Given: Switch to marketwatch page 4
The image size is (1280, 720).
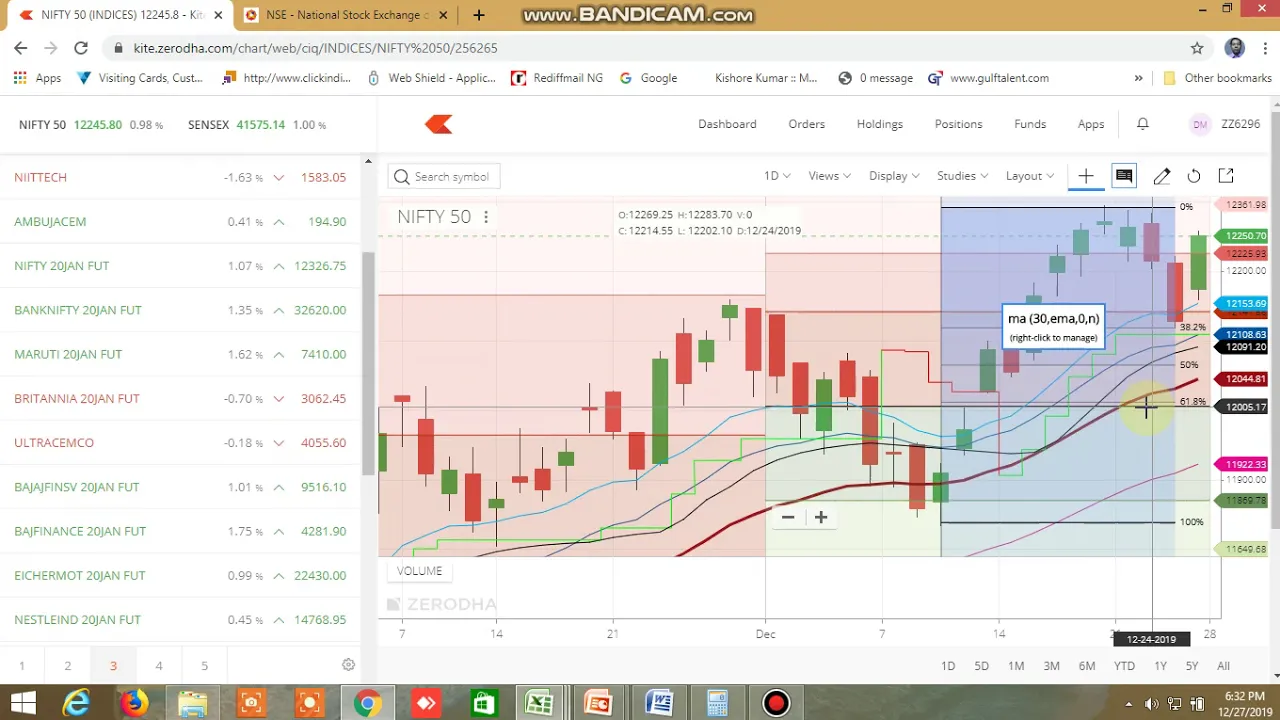Looking at the screenshot, I should point(158,666).
